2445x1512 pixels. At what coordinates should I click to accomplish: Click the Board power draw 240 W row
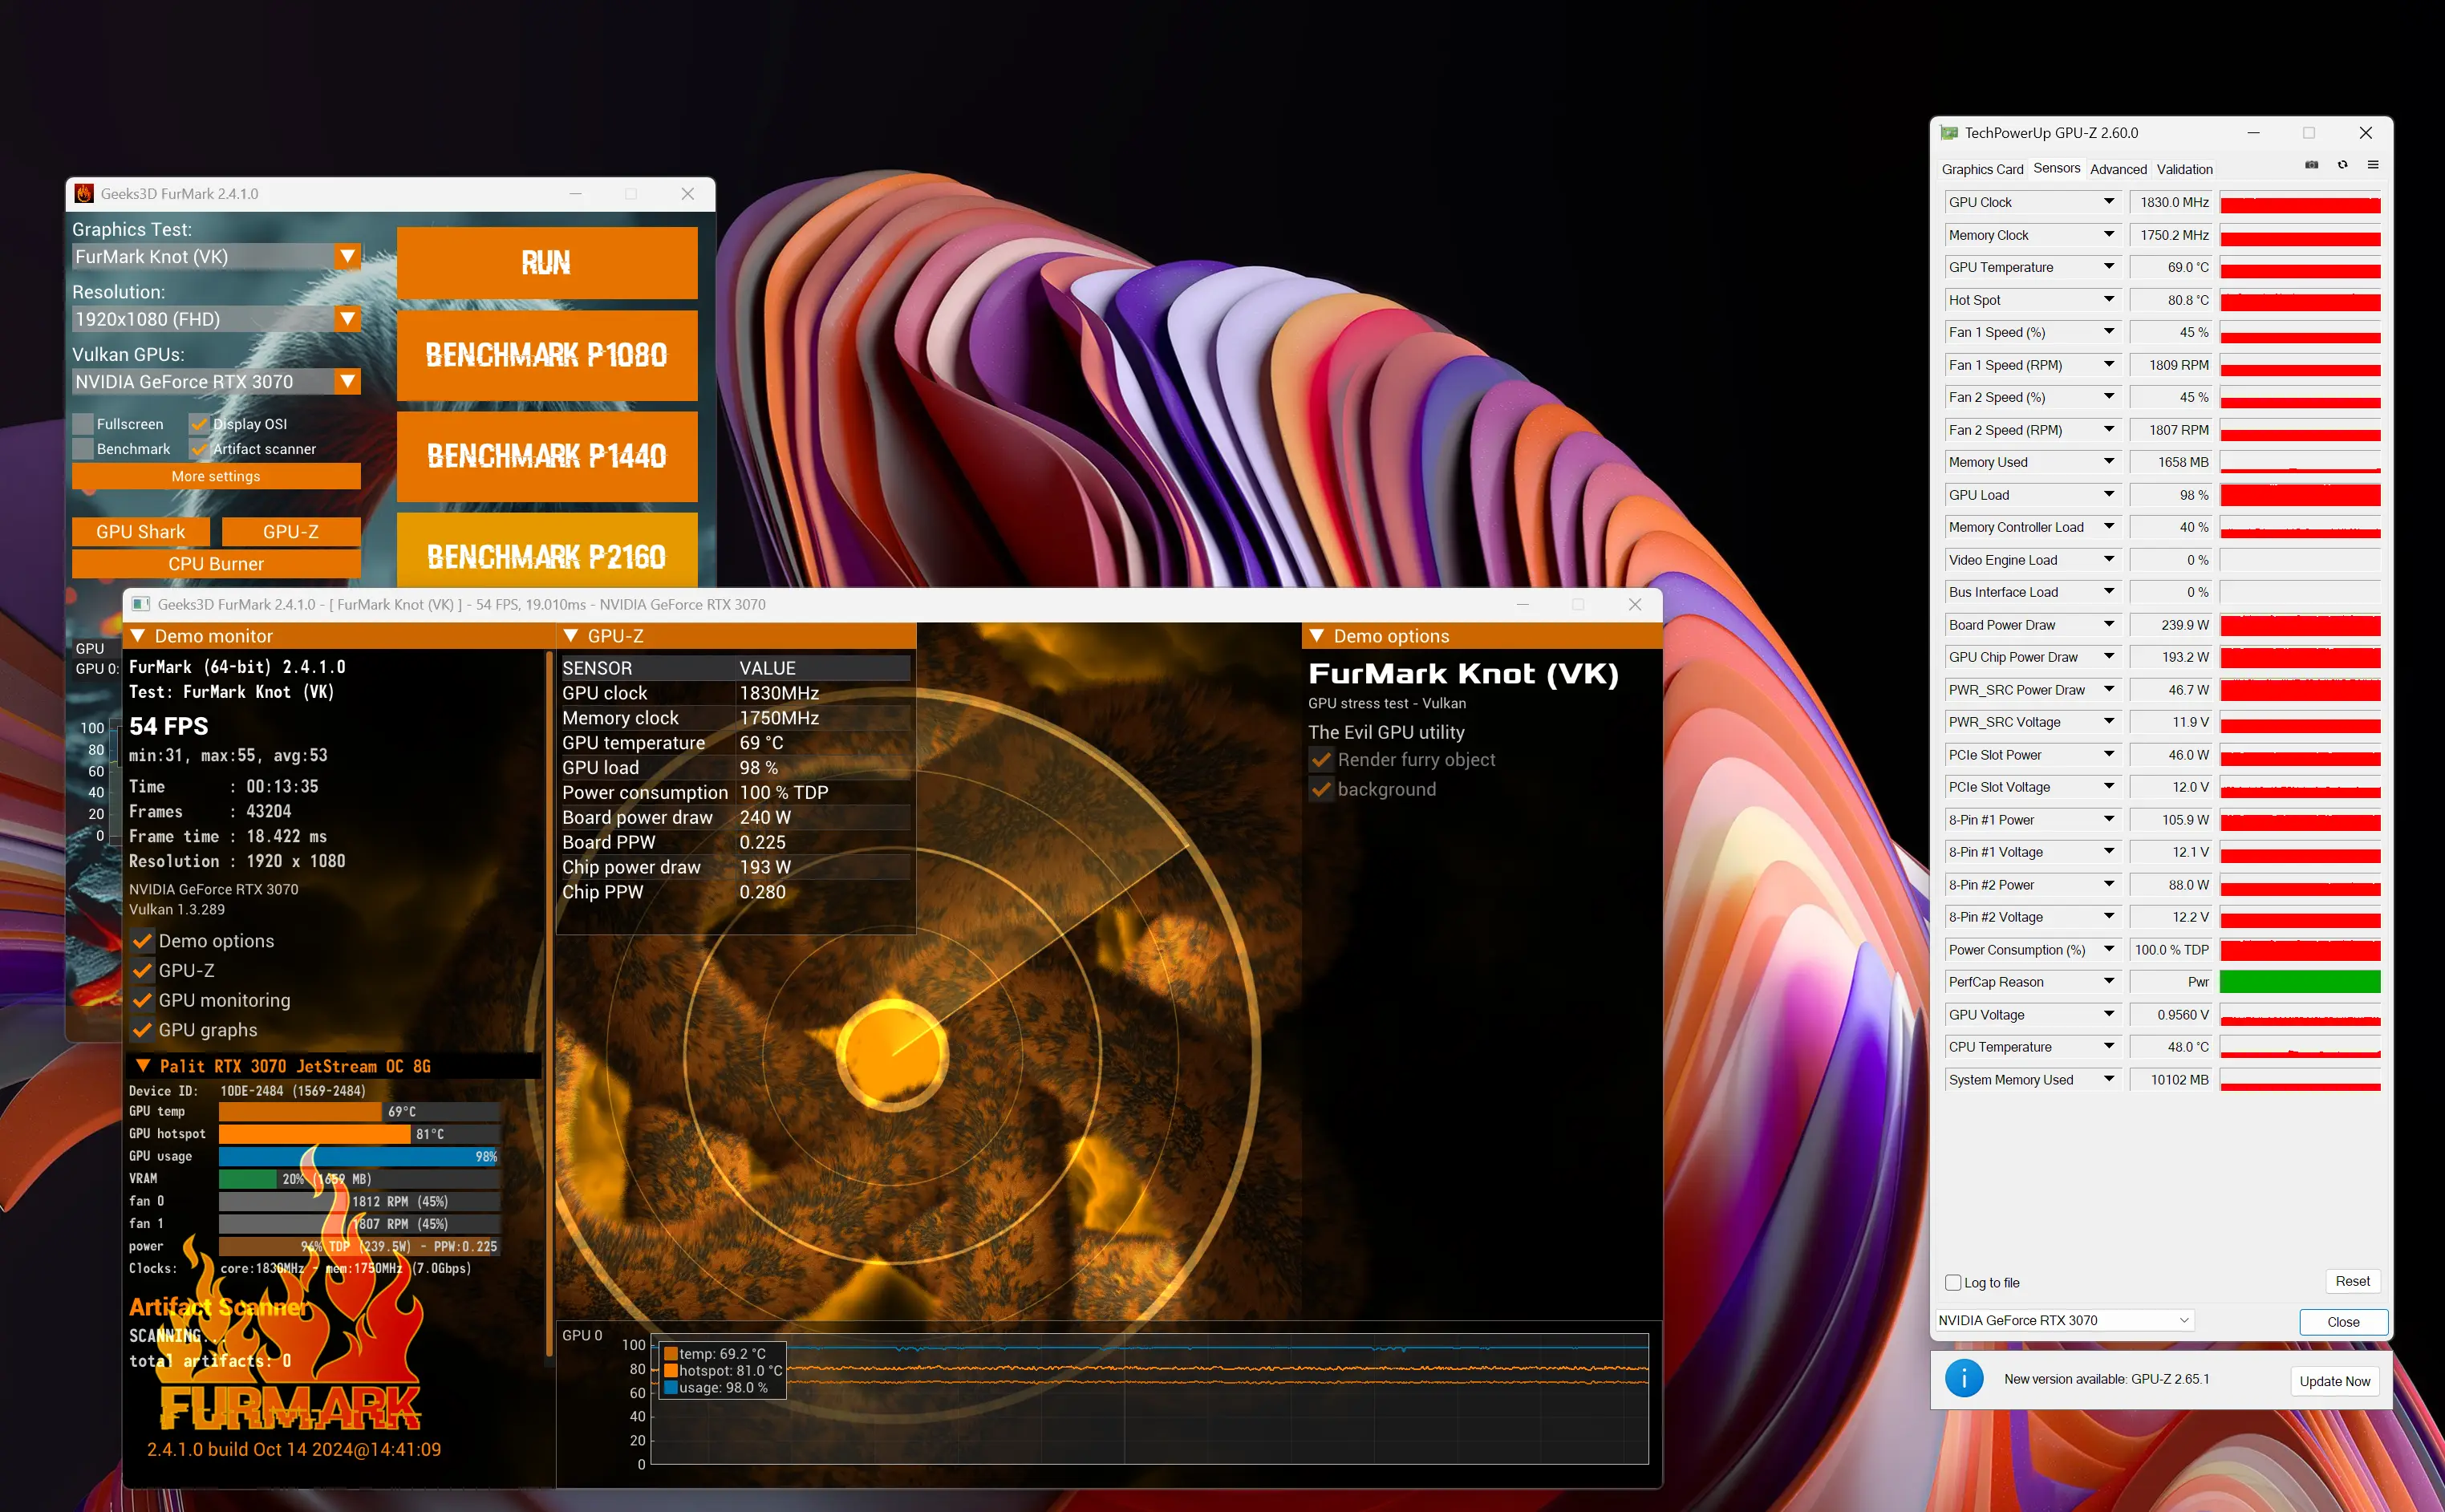click(x=735, y=817)
